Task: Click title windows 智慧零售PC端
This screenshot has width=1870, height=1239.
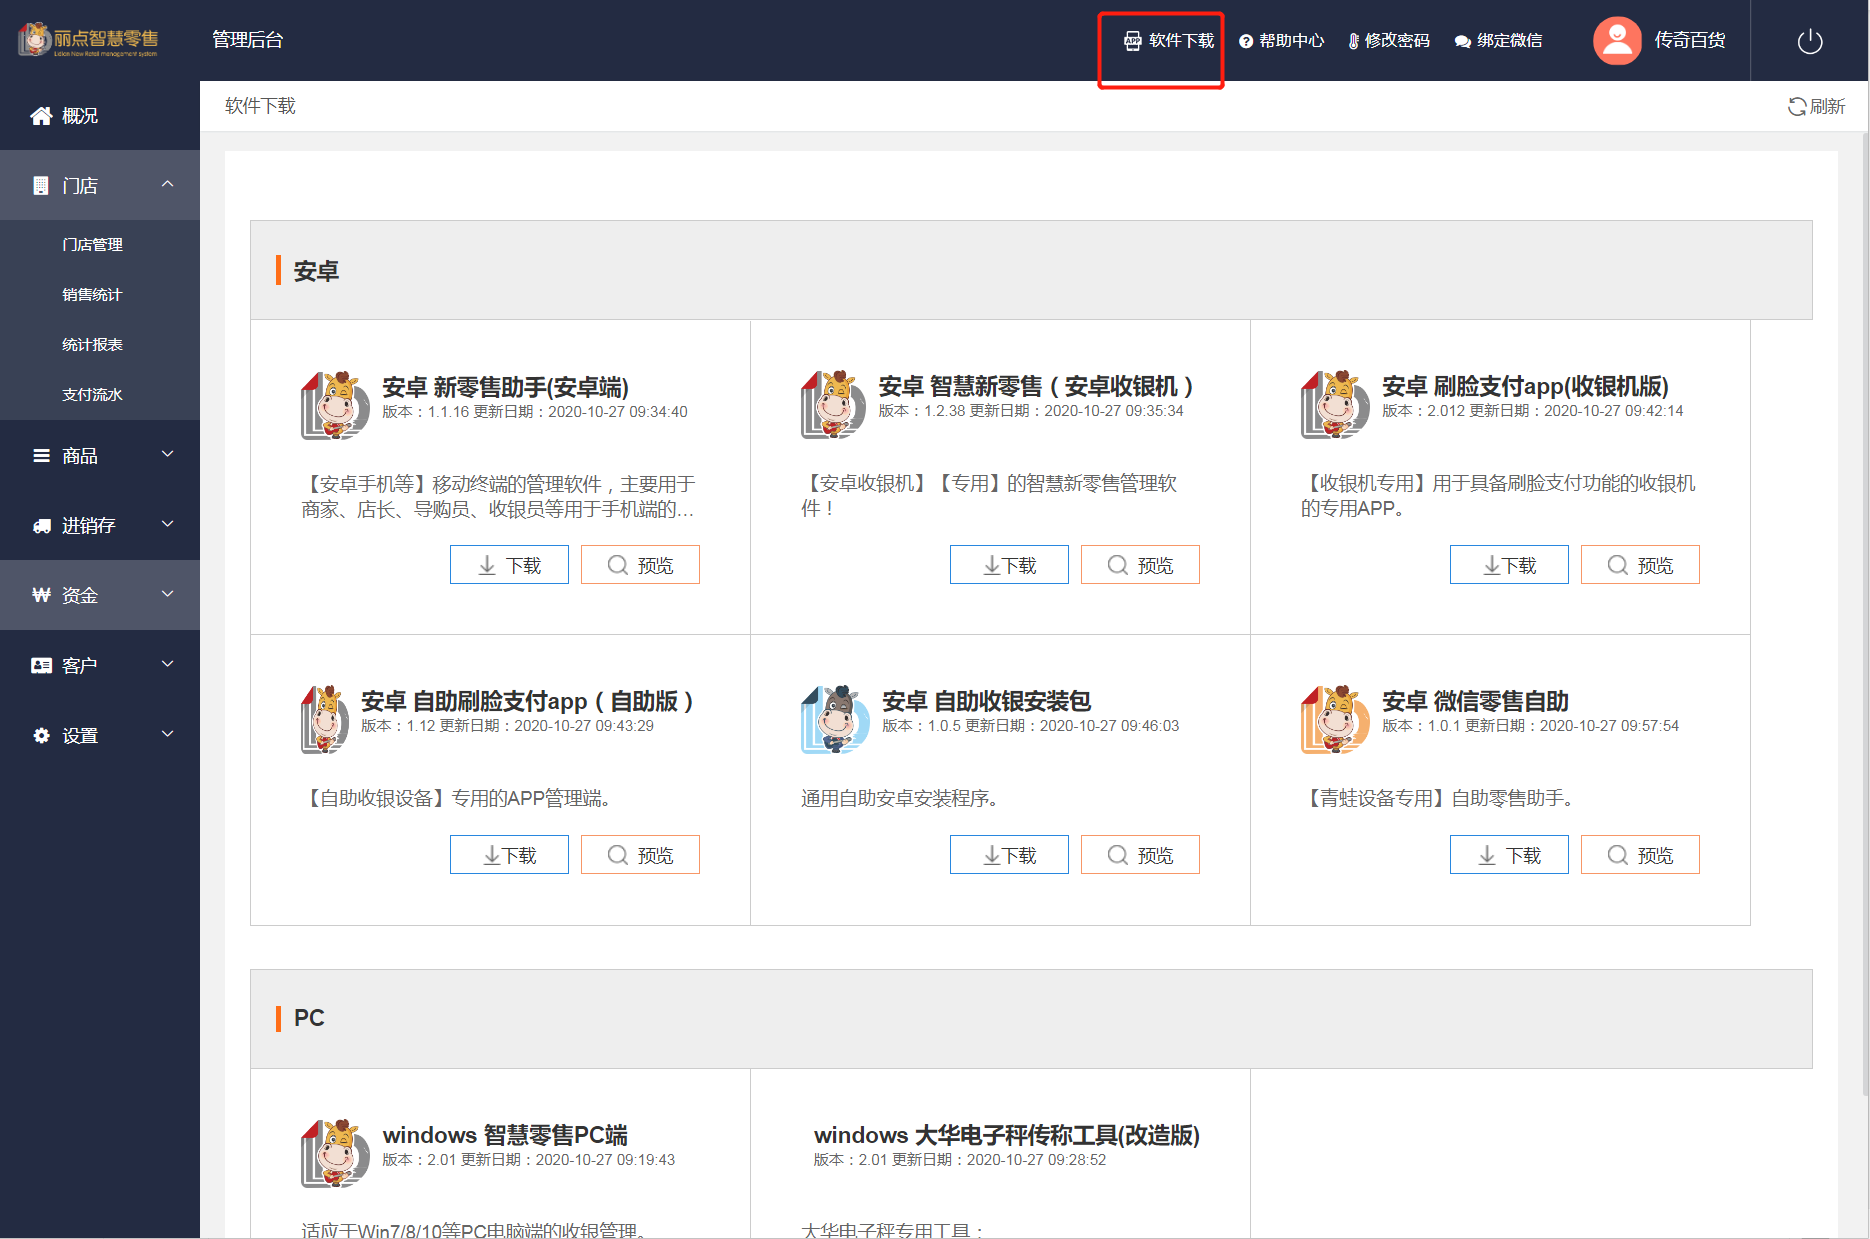Action: pos(505,1135)
